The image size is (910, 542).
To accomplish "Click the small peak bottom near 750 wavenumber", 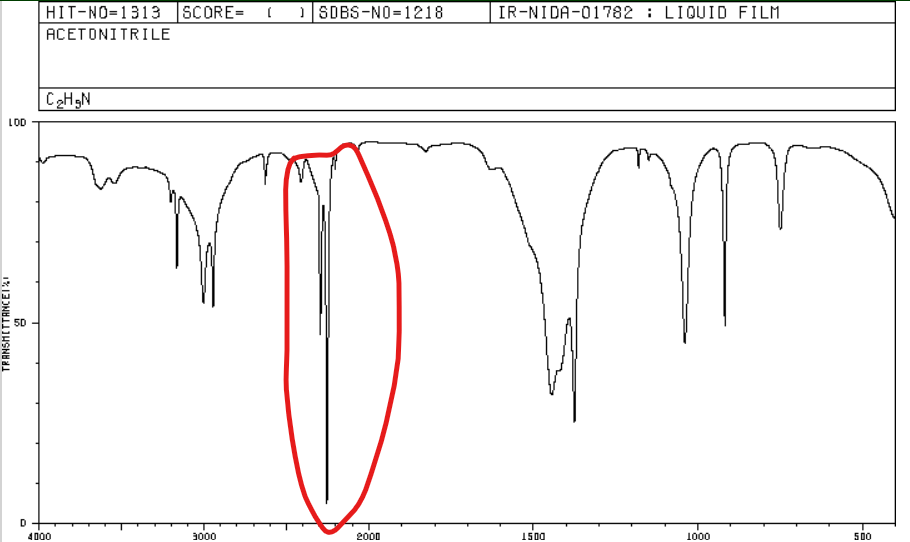I will 781,227.
